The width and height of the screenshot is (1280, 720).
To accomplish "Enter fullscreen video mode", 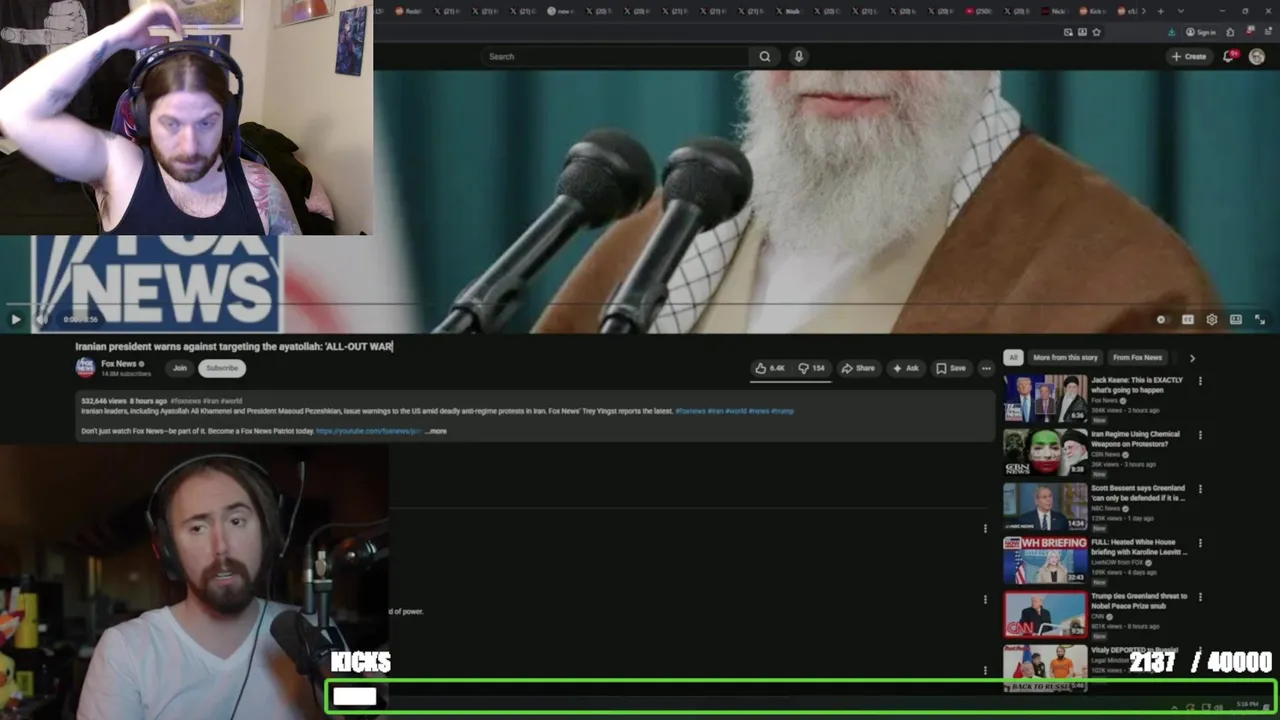I will coord(1260,320).
